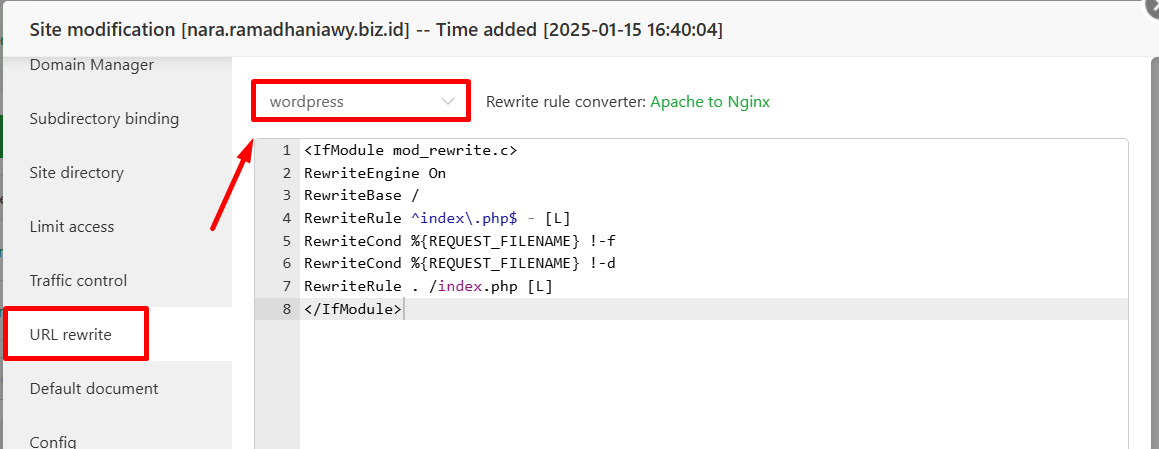Close the Site modification dialog
This screenshot has height=449, width=1159.
tap(1152, 6)
